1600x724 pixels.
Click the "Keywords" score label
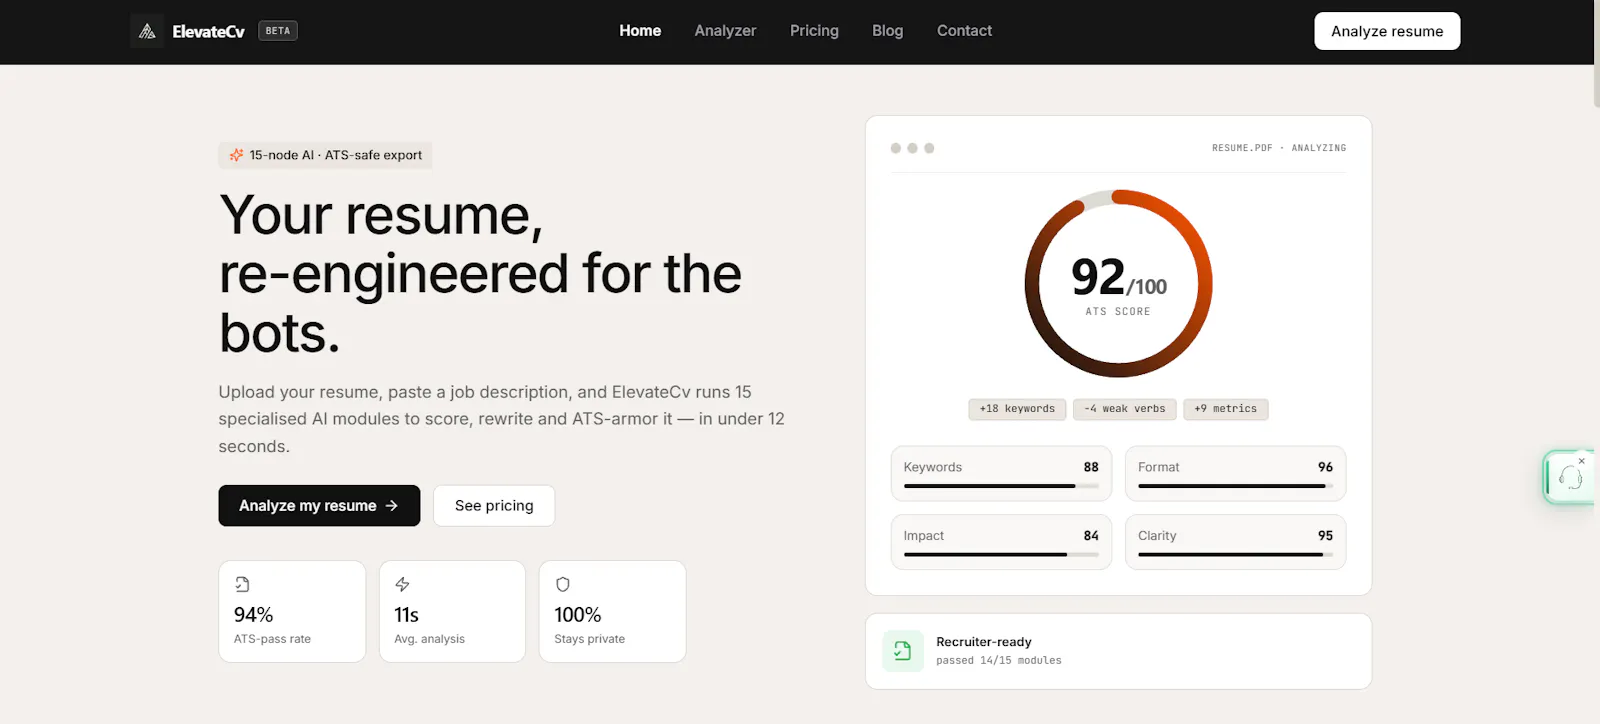coord(933,467)
